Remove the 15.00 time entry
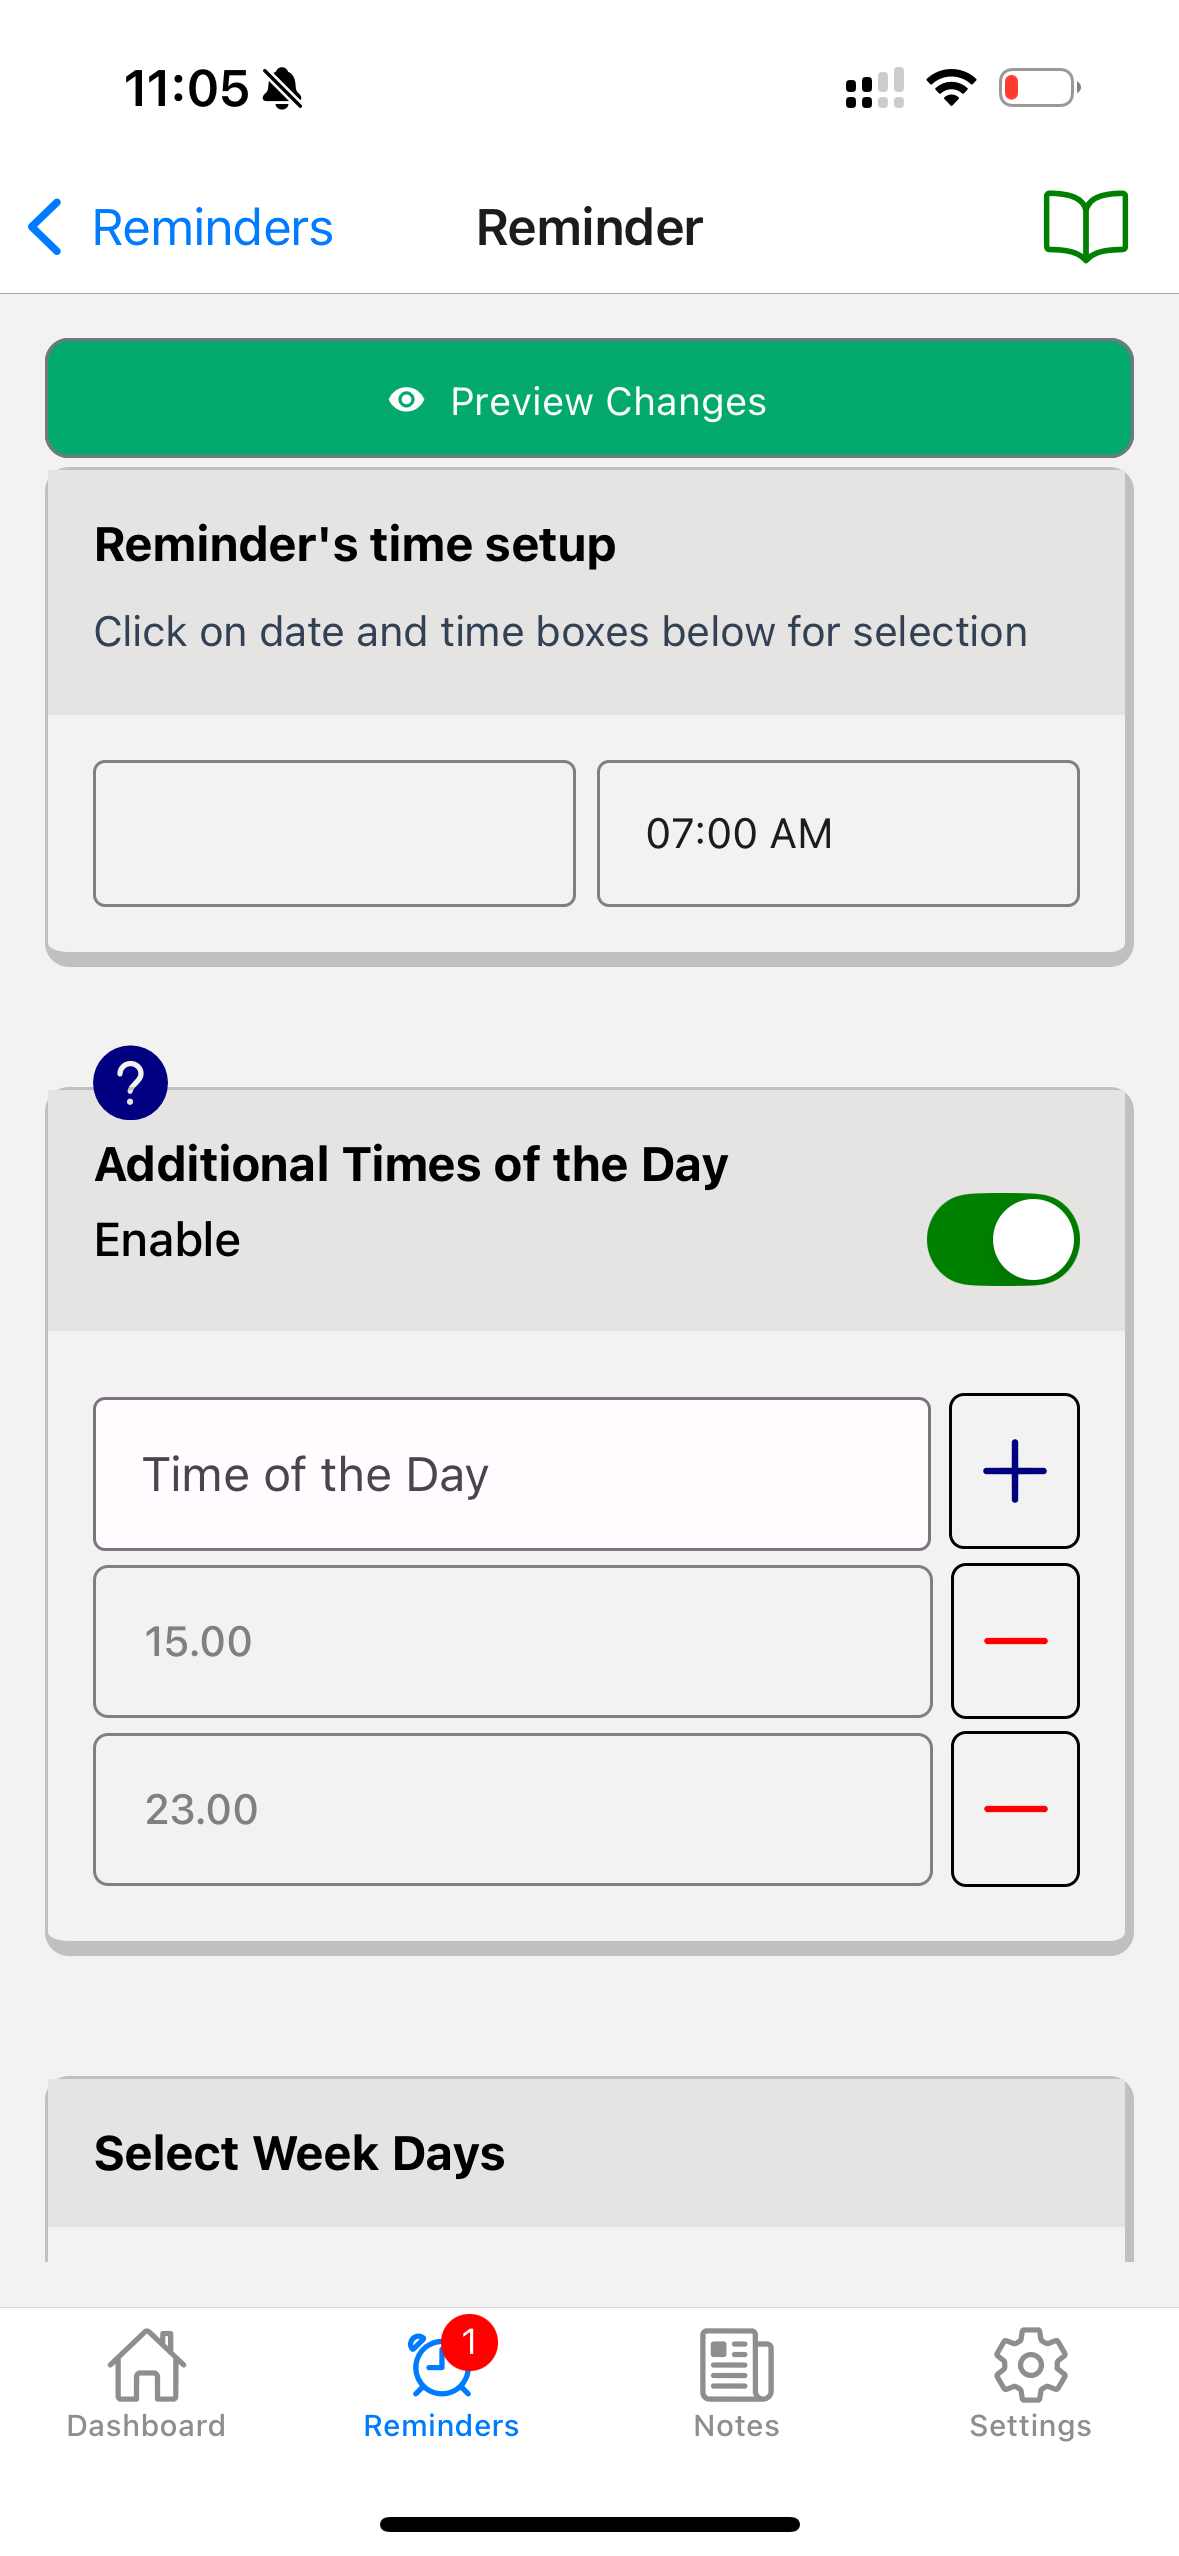This screenshot has height=2556, width=1179. pos(1014,1641)
